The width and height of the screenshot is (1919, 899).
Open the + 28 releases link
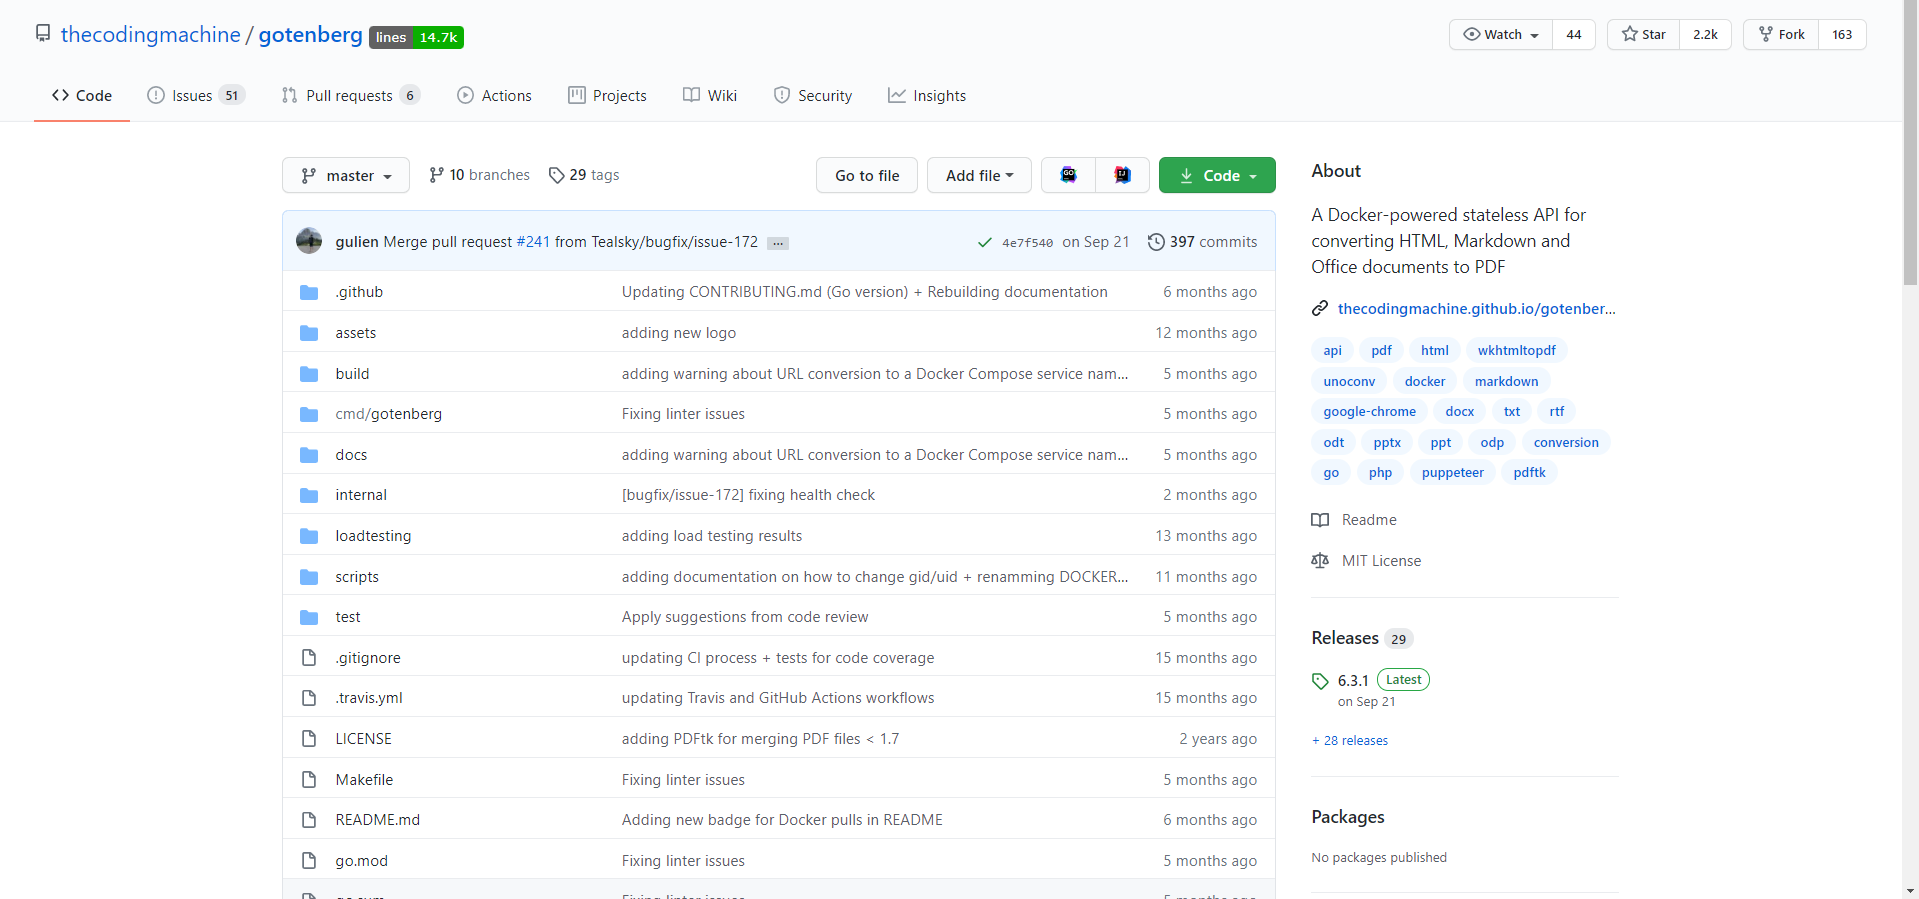point(1350,741)
